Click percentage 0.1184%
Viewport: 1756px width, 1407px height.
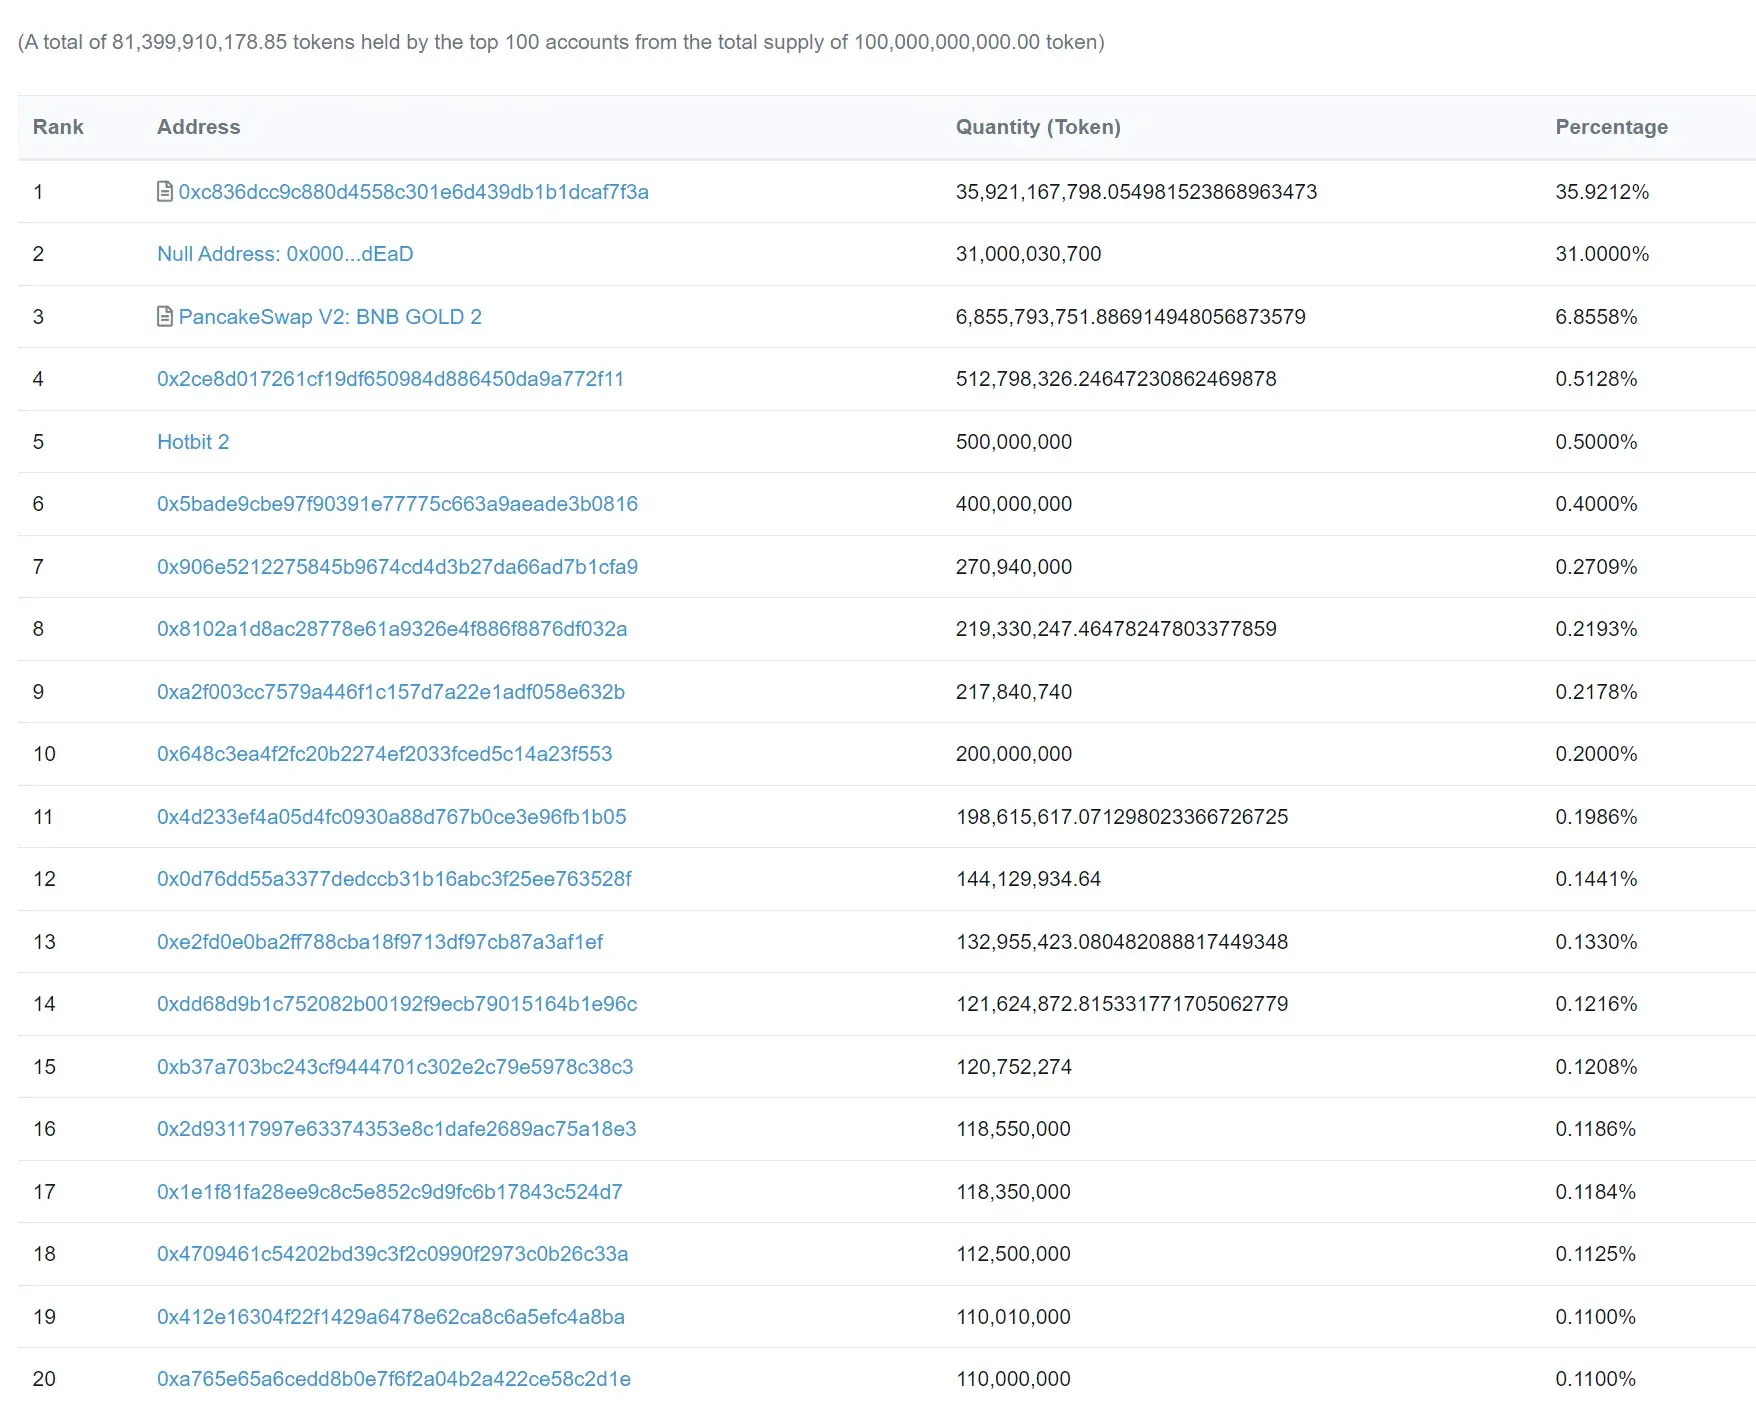(1596, 1191)
